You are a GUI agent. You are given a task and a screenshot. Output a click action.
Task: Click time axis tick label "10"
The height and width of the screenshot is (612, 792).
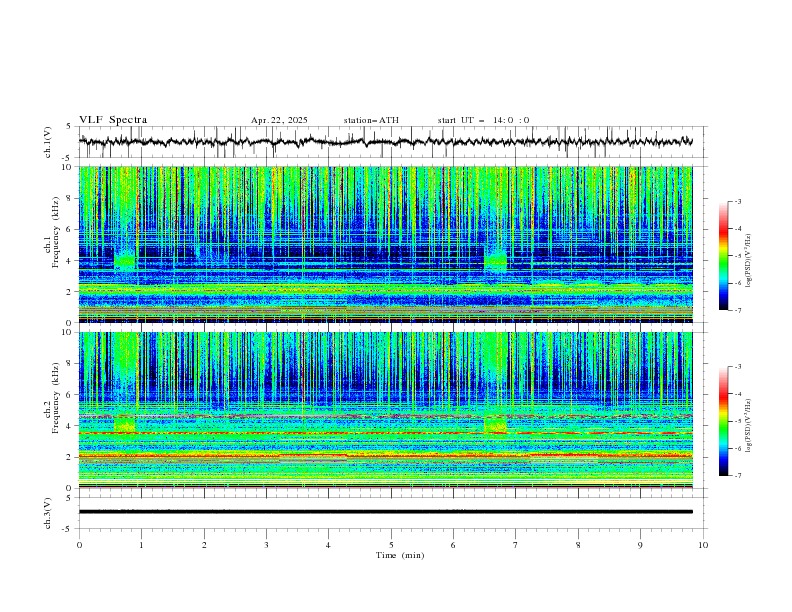coord(703,545)
